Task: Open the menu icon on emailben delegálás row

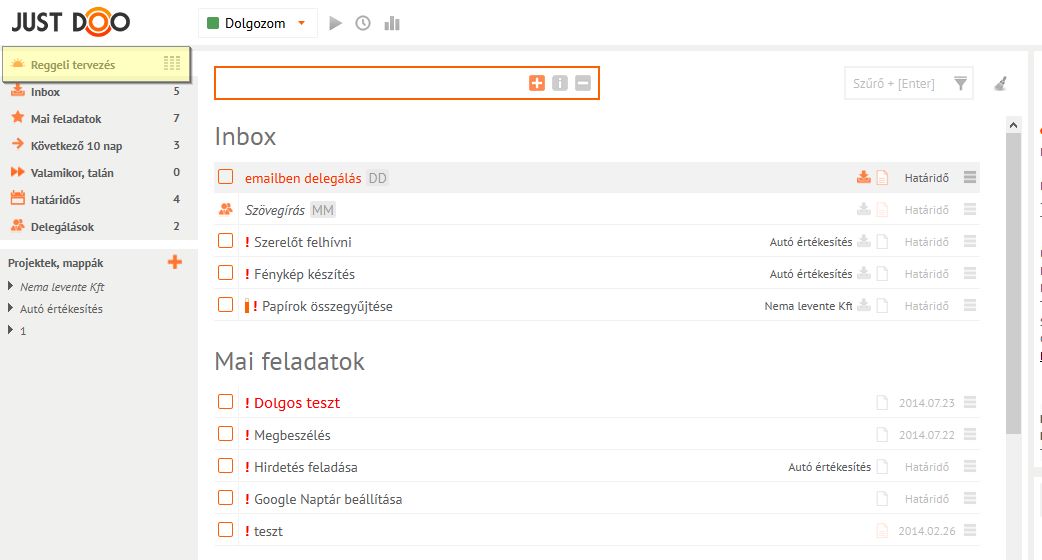Action: coord(970,177)
